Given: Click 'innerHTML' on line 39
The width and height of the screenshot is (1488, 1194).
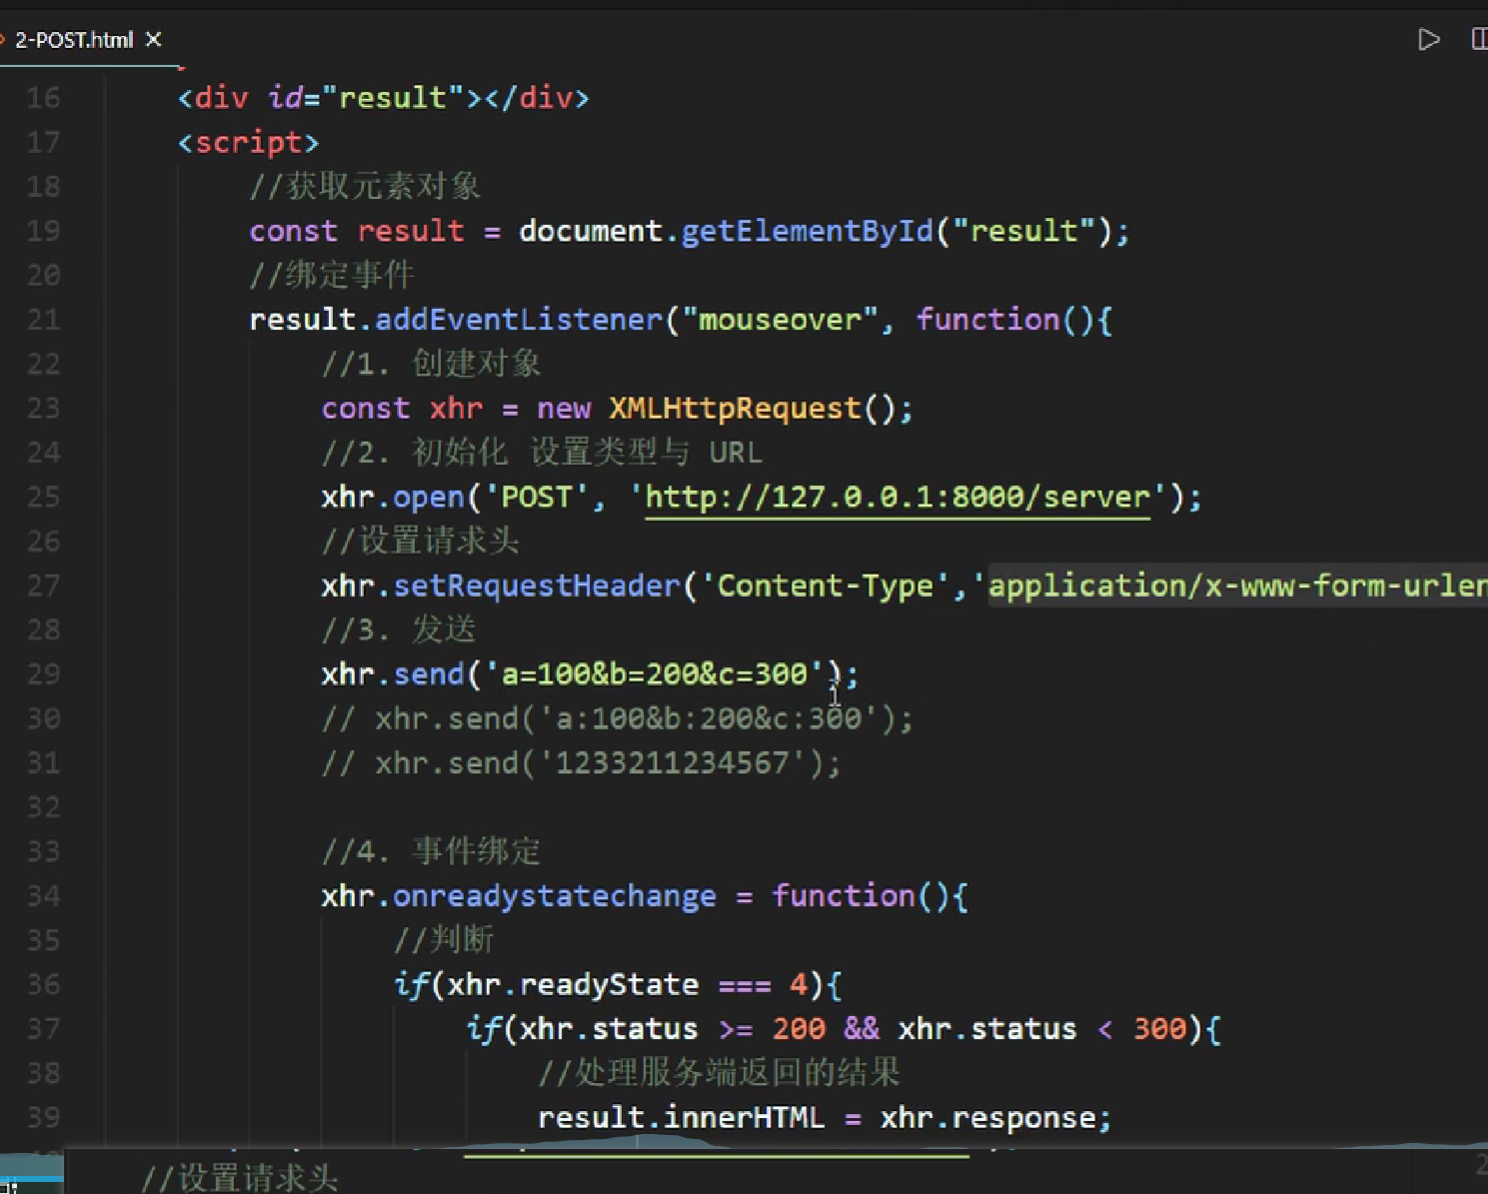Looking at the screenshot, I should click(744, 1117).
